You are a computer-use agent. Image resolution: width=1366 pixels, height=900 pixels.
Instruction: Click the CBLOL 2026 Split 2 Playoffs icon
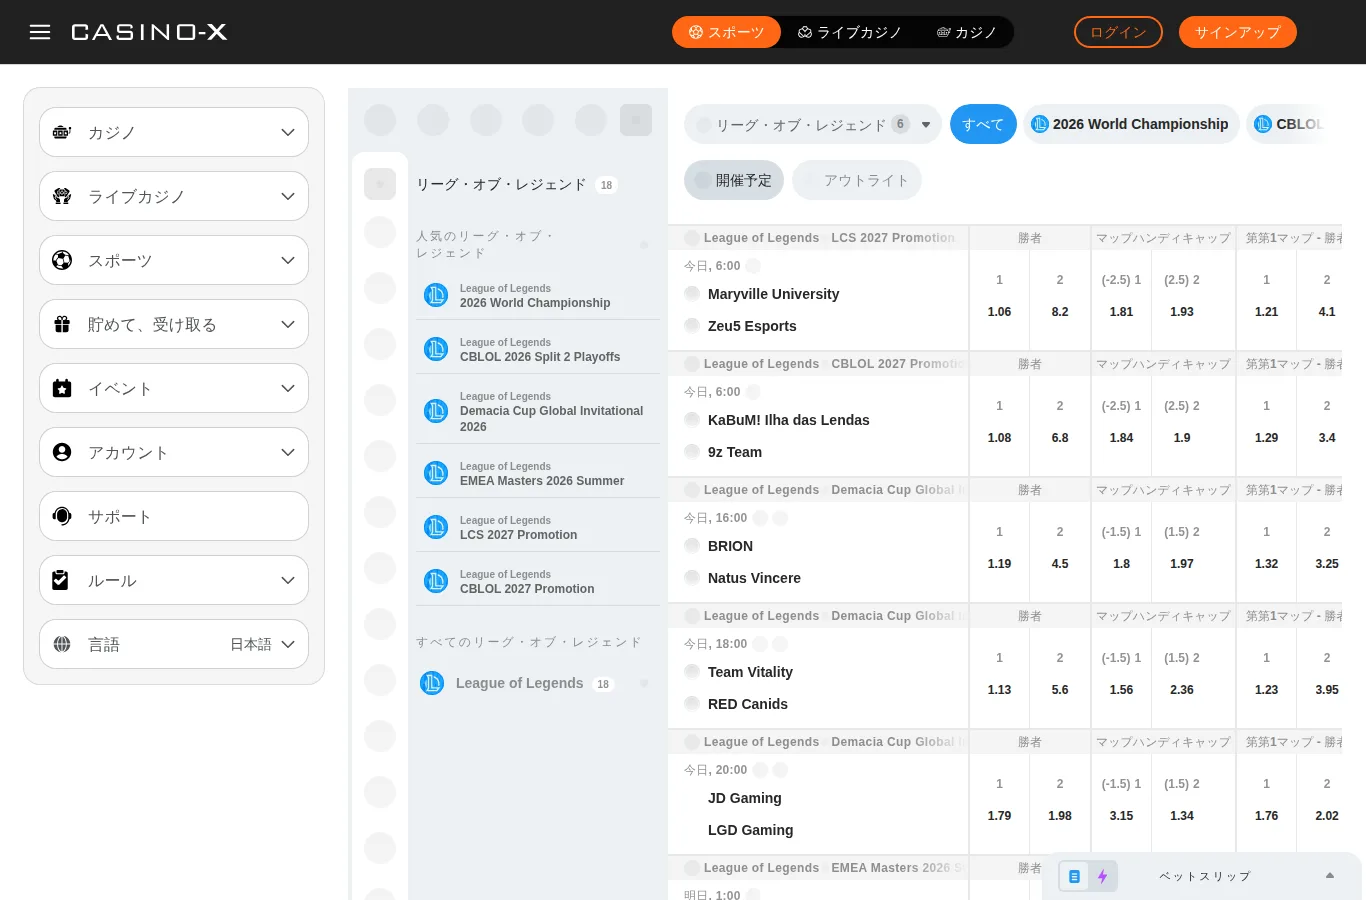[436, 349]
